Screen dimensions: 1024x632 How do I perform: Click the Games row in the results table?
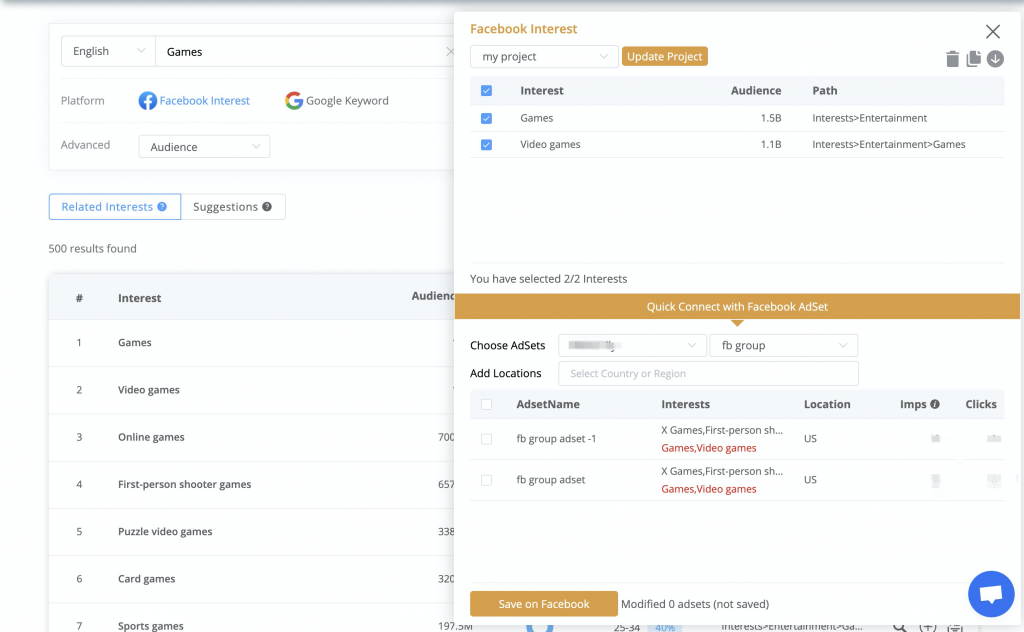(251, 343)
